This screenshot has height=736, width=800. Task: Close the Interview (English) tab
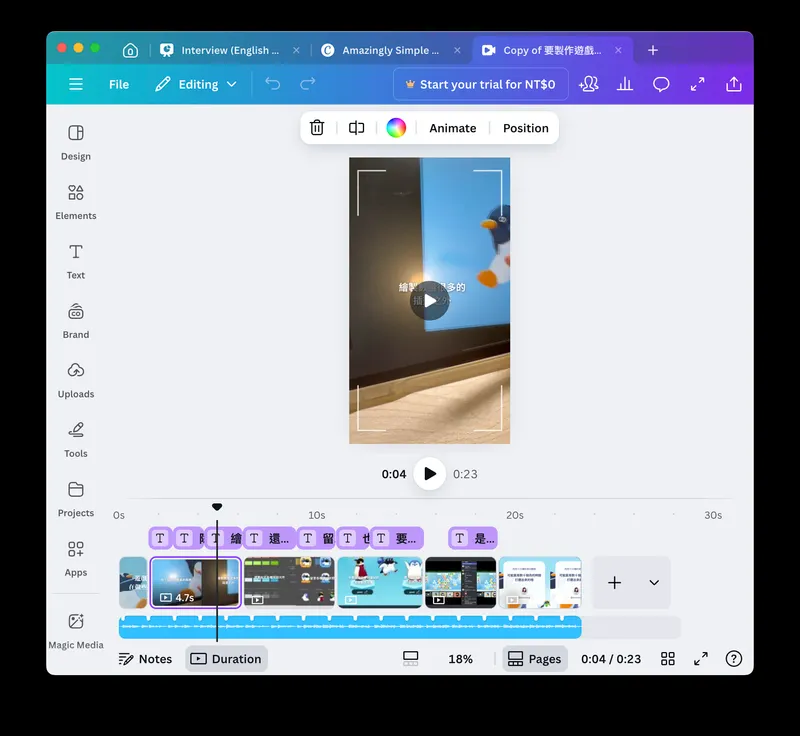pyautogui.click(x=296, y=50)
